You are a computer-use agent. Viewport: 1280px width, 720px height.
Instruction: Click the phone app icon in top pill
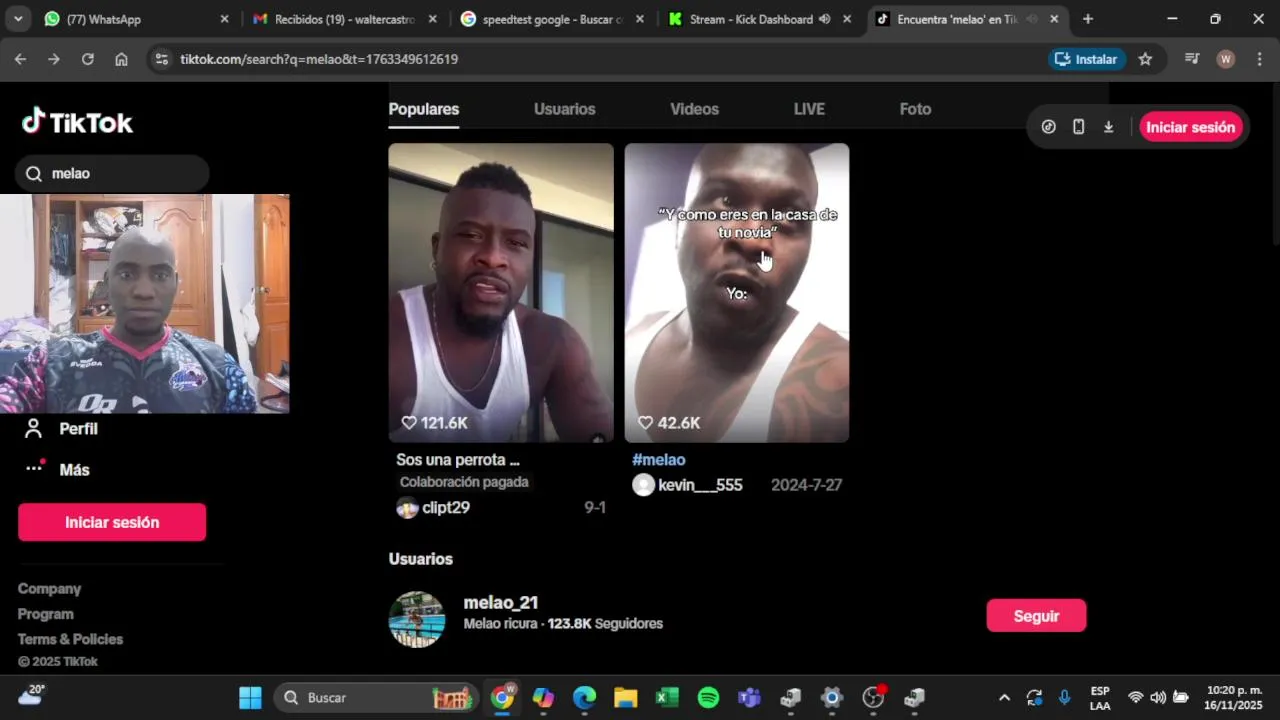pos(1078,127)
